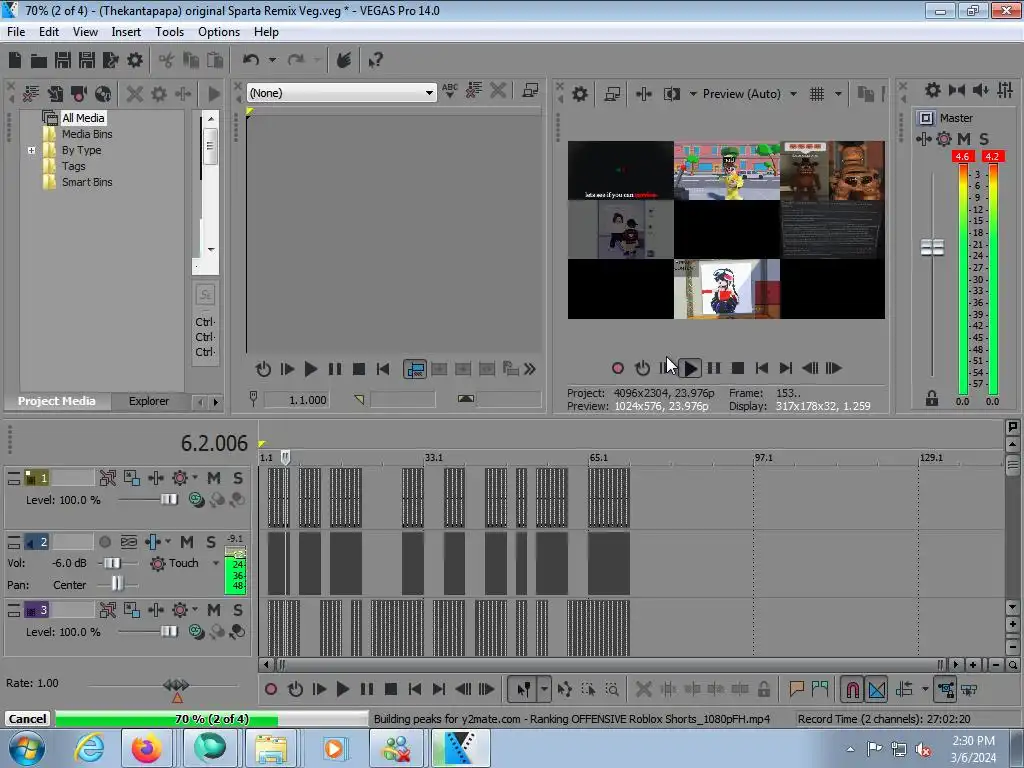The width and height of the screenshot is (1024, 768).
Task: Lock the Master fader channels
Action: [932, 398]
